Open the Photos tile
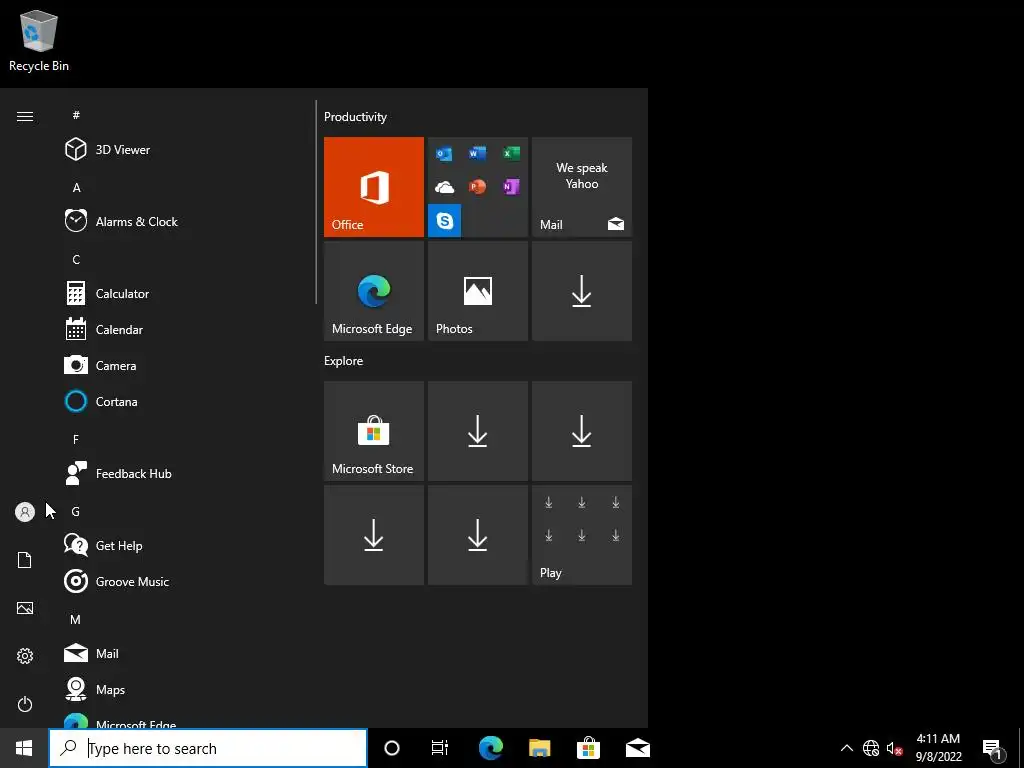Screen dimensions: 1024x768 point(478,291)
